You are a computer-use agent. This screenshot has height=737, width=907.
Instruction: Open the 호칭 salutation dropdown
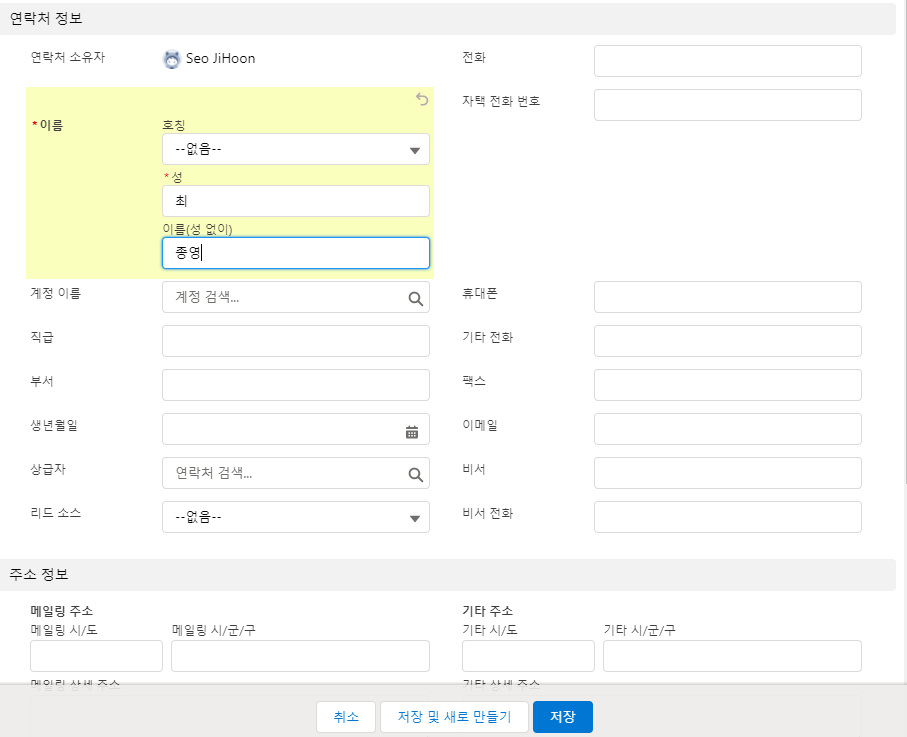(295, 149)
